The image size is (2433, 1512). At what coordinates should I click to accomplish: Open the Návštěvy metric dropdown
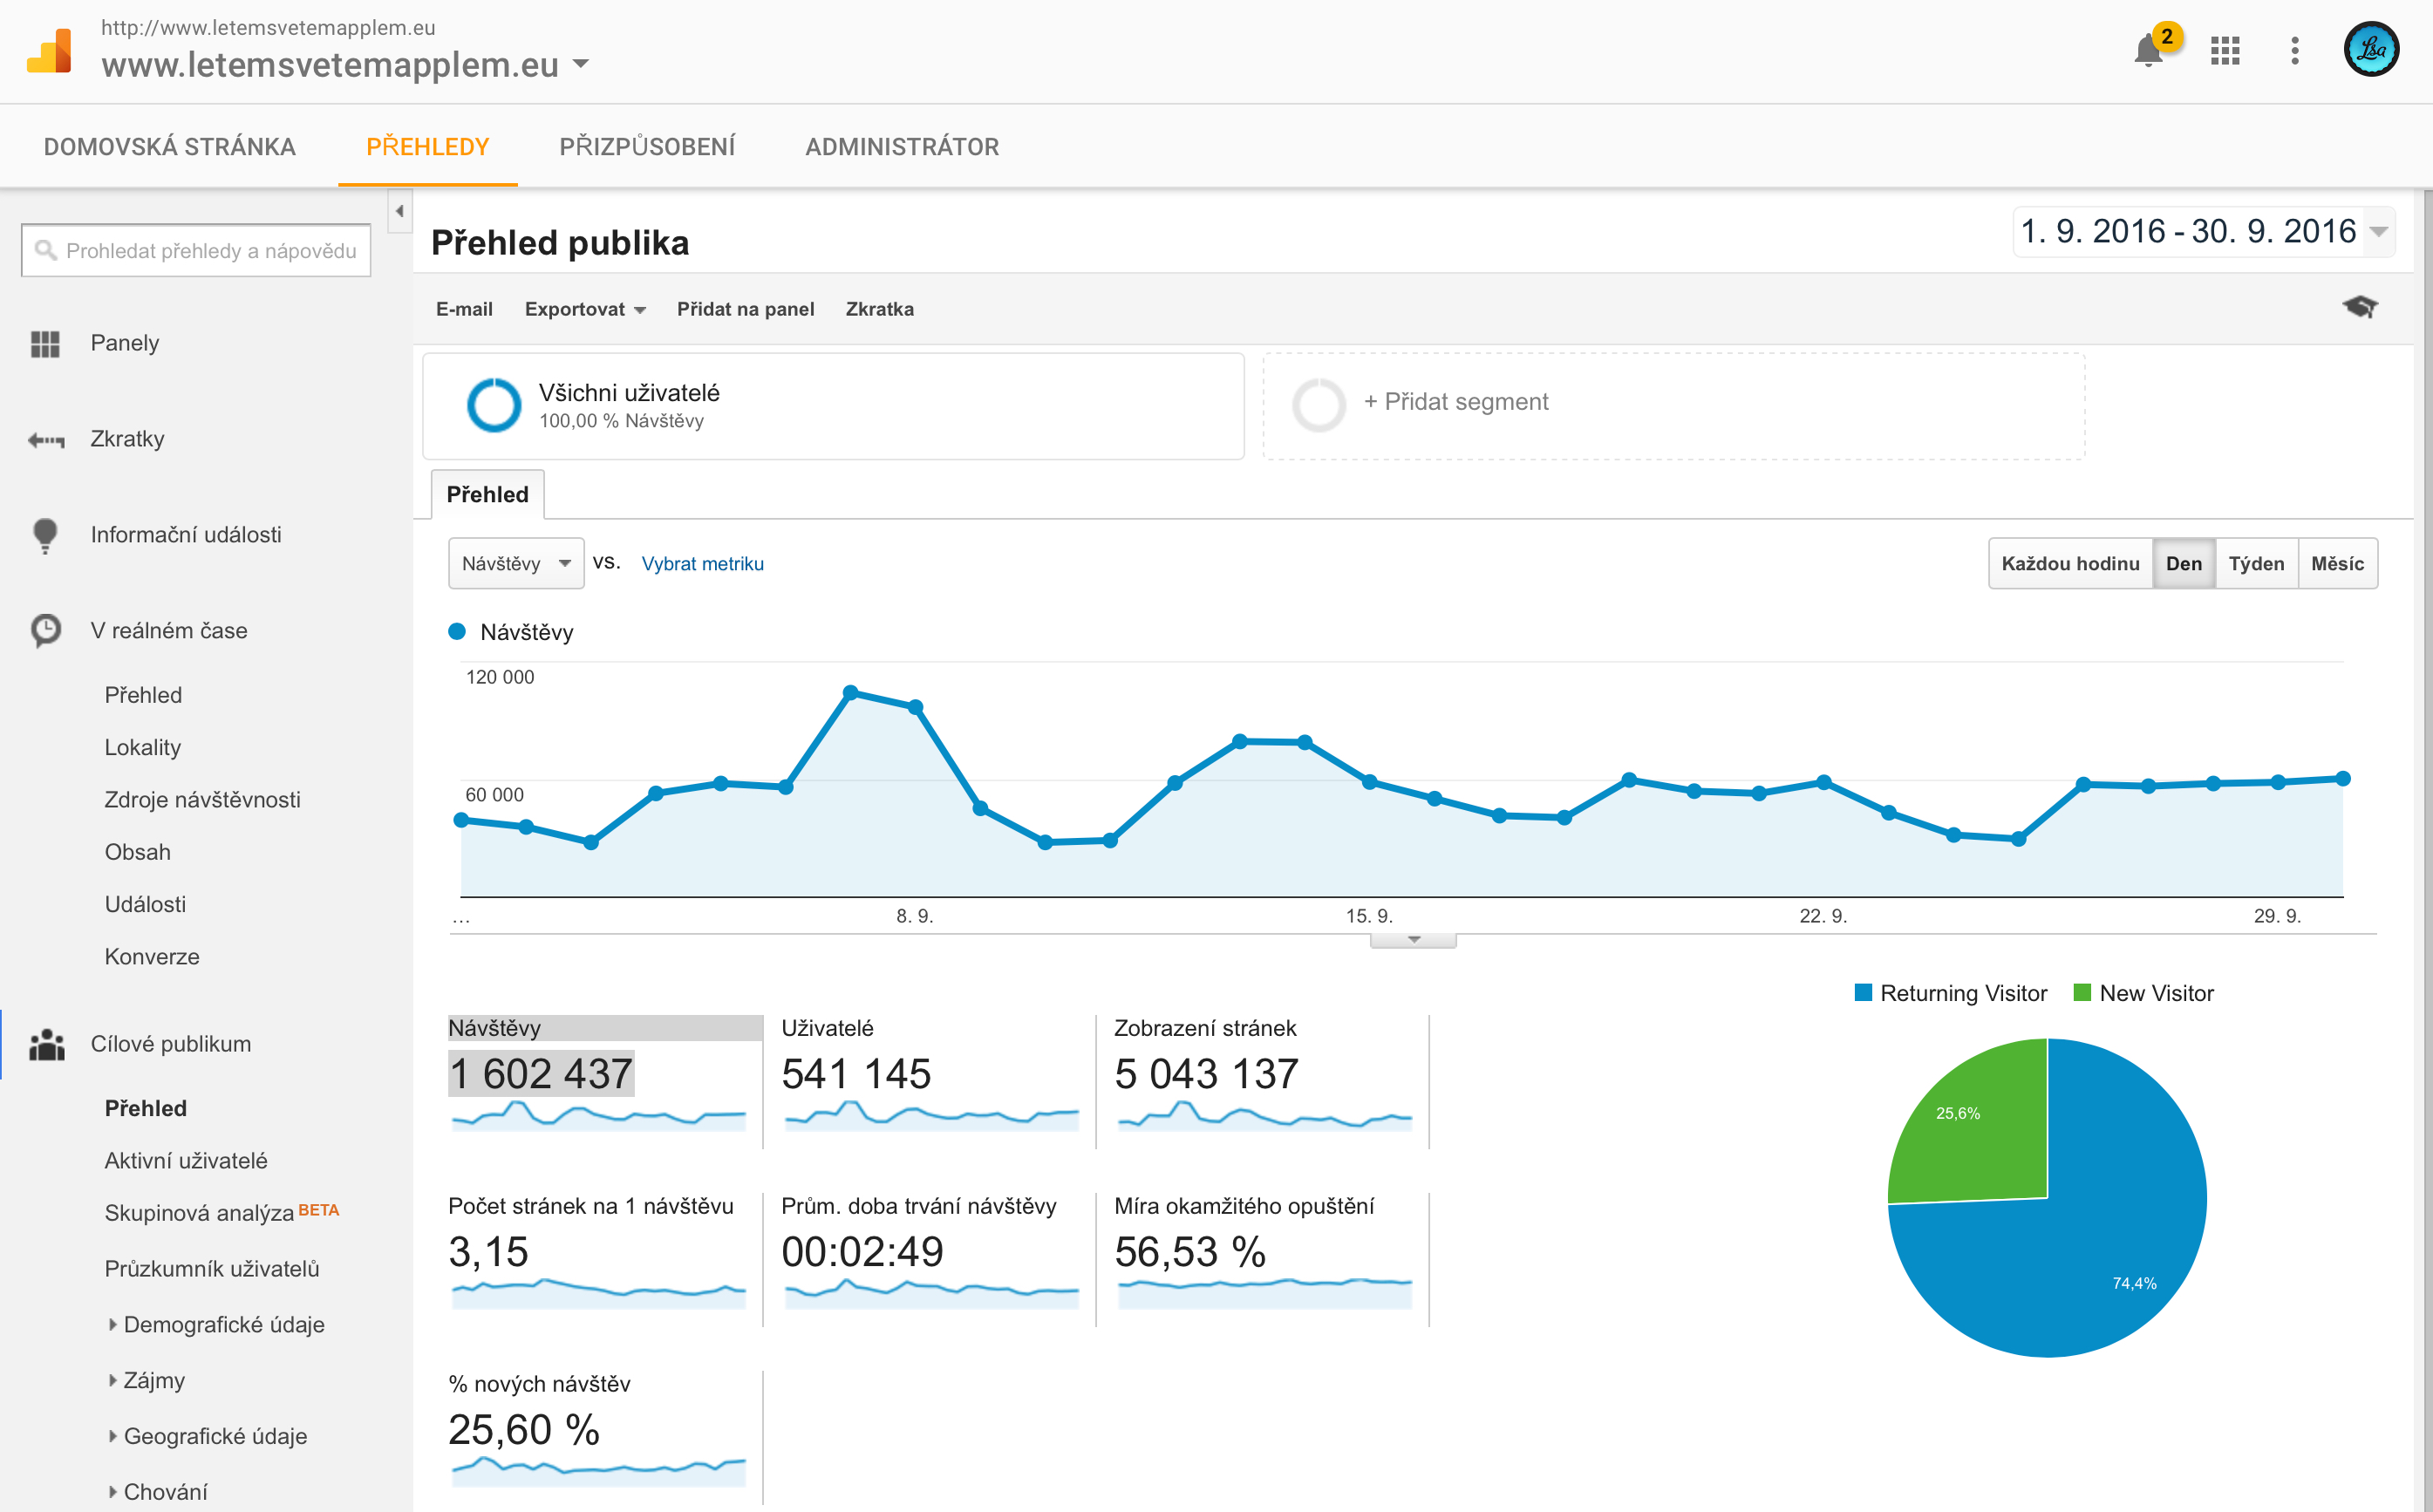tap(515, 563)
